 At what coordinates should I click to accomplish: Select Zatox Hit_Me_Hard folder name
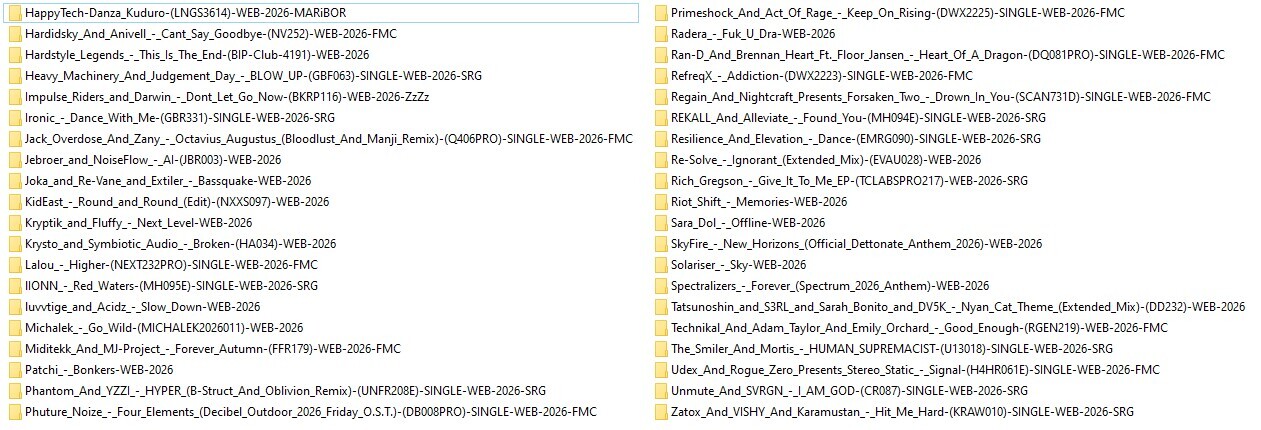tap(902, 412)
